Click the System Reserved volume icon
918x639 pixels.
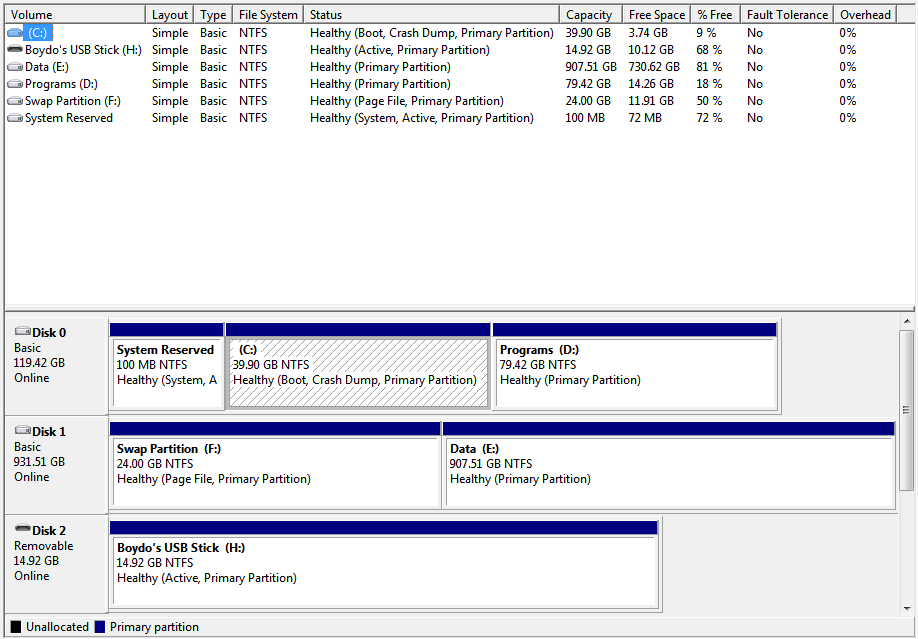[x=14, y=117]
